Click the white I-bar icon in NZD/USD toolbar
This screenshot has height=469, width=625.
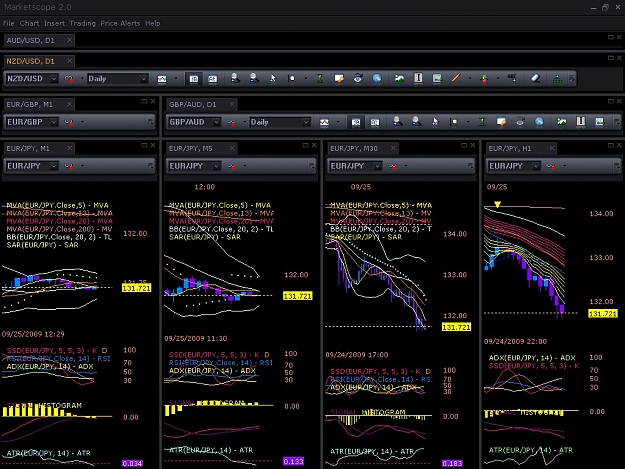418,78
